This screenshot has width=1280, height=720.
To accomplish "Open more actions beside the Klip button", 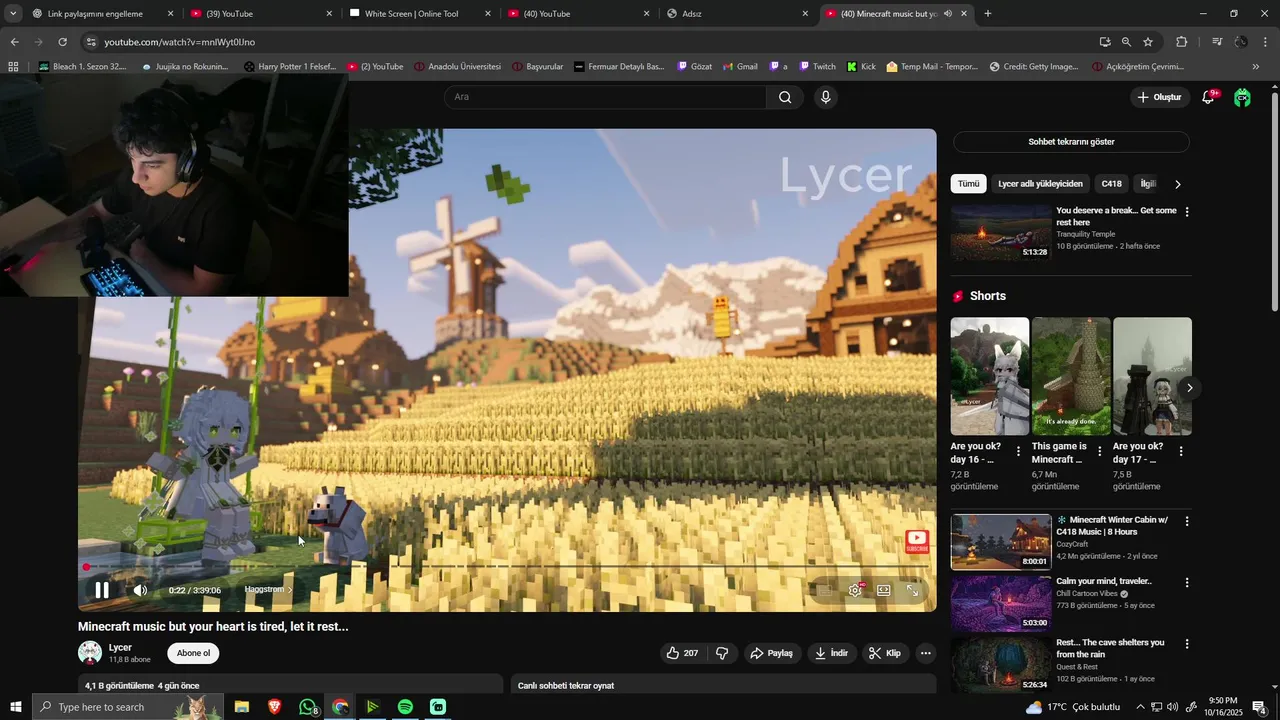I will click(x=926, y=653).
